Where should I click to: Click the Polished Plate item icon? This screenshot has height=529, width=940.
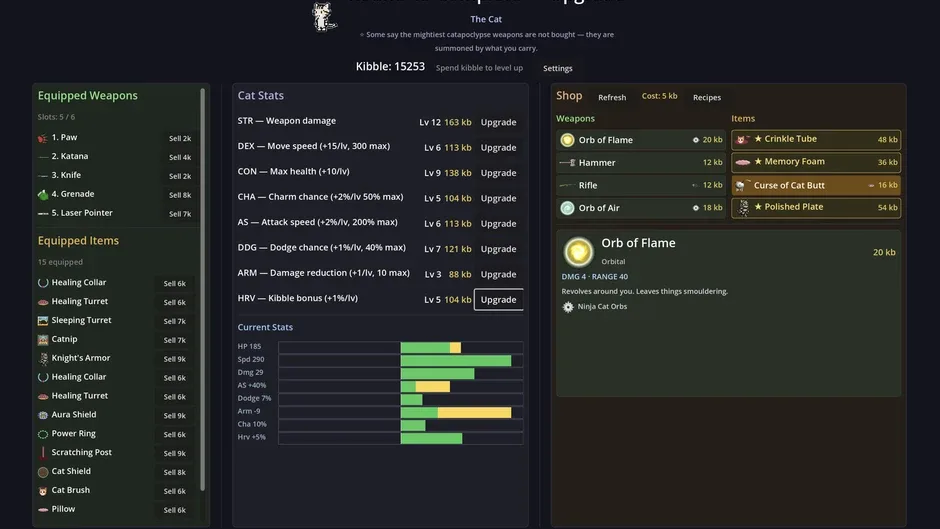[743, 208]
